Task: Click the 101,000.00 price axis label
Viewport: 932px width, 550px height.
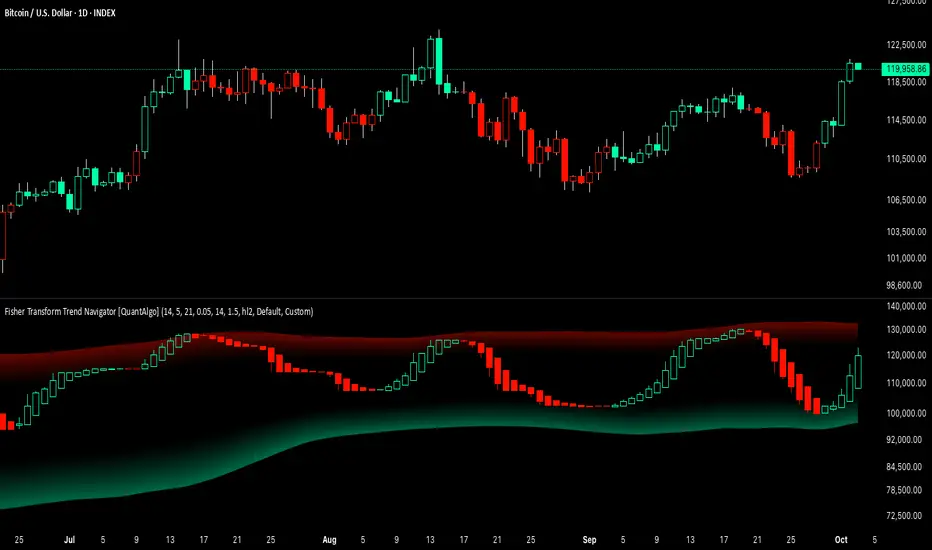Action: 906,258
